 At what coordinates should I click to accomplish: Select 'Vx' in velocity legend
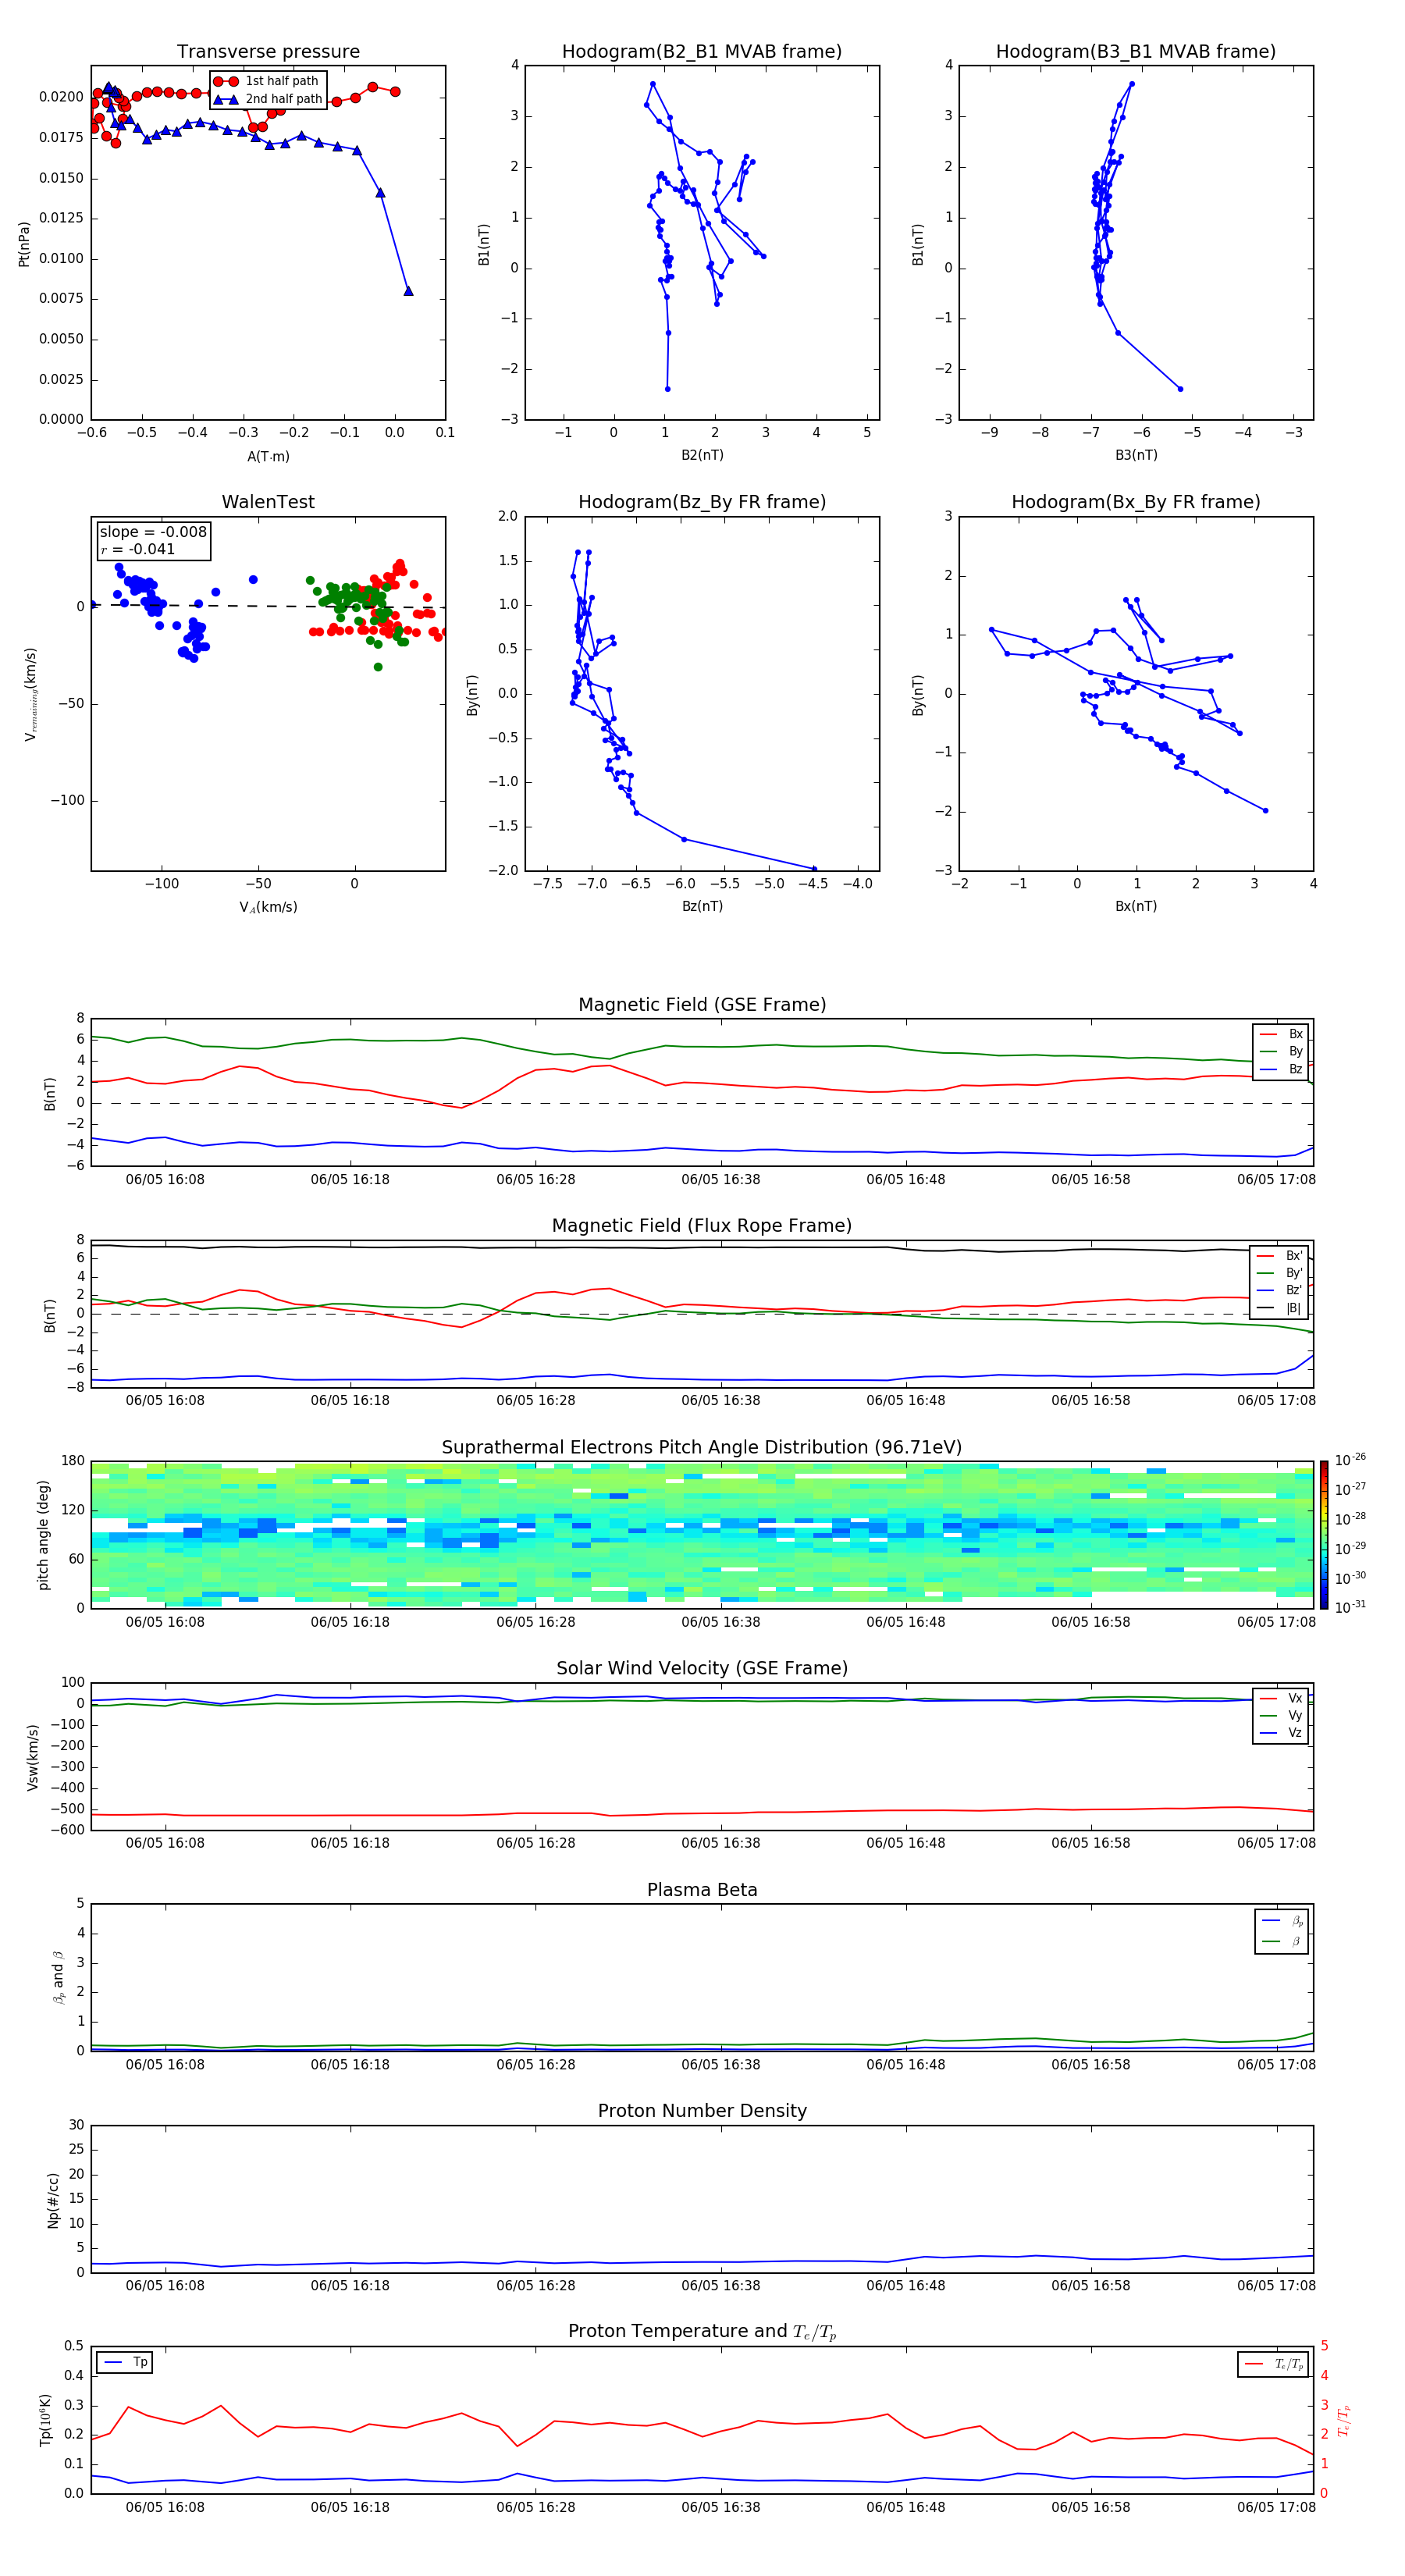click(x=1282, y=1698)
